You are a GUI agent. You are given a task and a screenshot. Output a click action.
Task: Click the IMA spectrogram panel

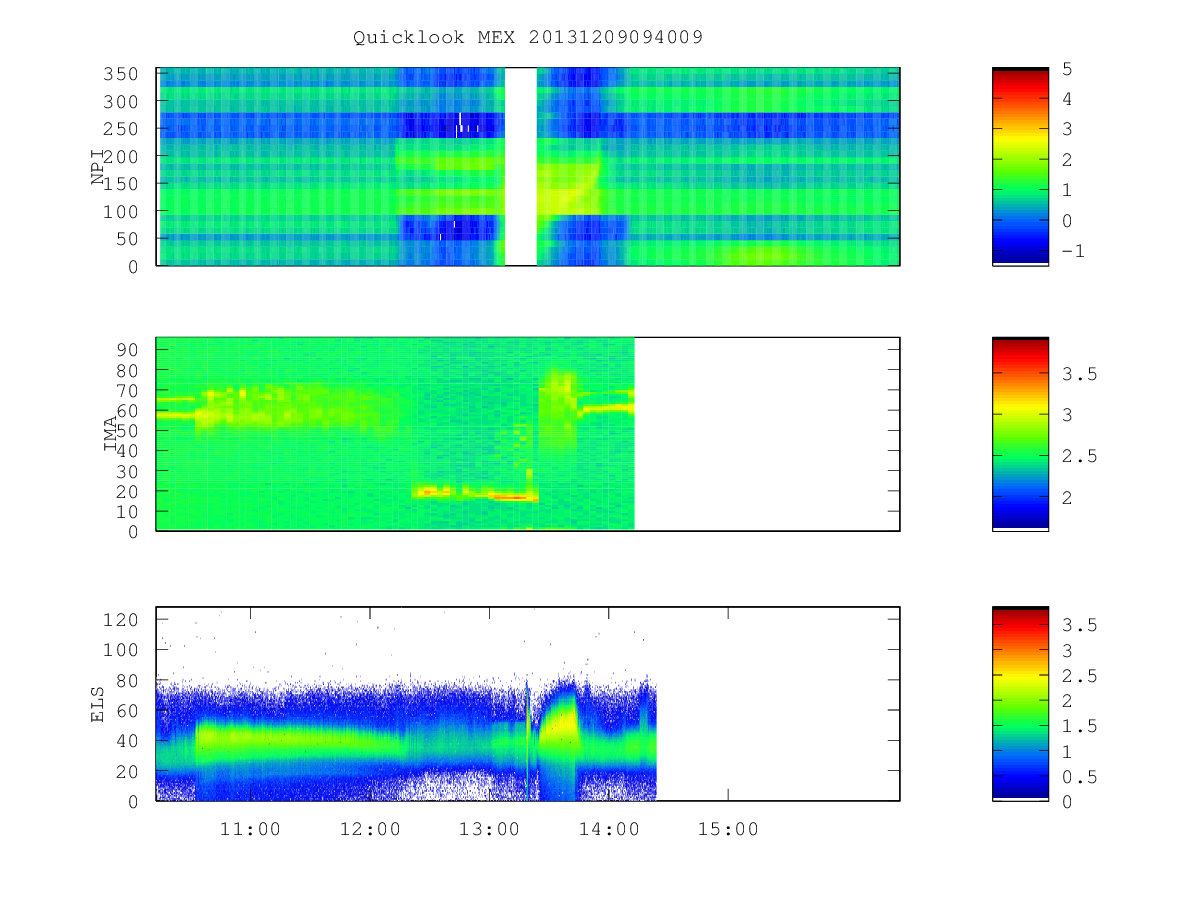[x=528, y=434]
